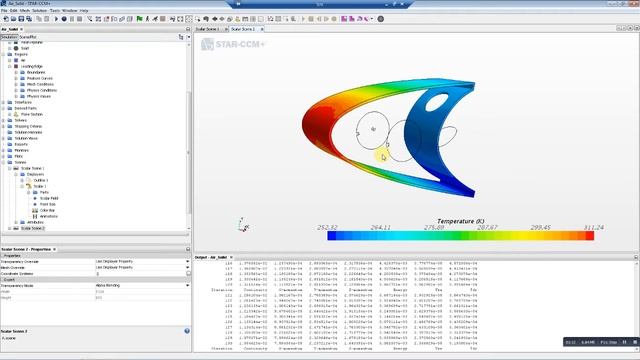Collapse the LeadingEdge region node
Image resolution: width=640 pixels, height=360 pixels.
[x=10, y=66]
